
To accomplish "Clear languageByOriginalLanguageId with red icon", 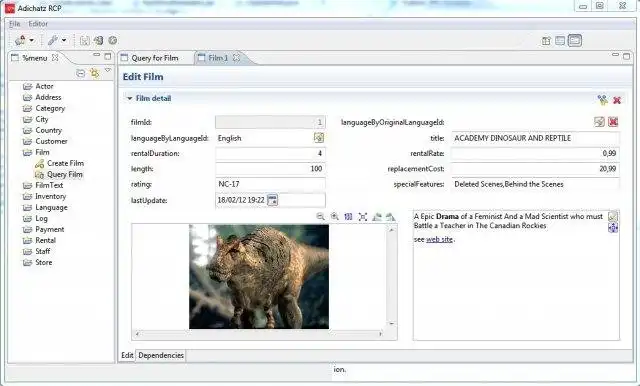I will point(613,122).
